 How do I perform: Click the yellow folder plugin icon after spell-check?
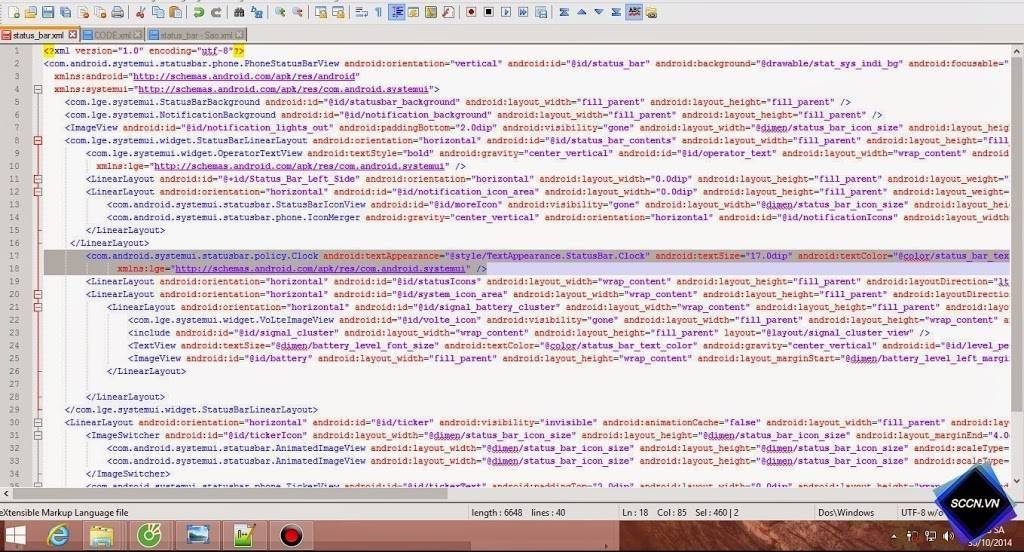point(651,12)
